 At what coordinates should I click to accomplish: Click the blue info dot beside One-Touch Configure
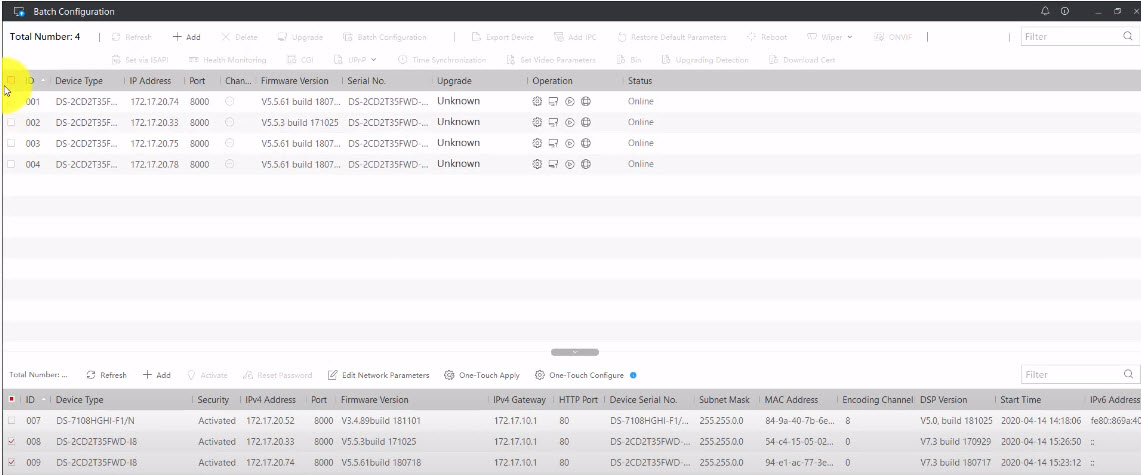(633, 375)
